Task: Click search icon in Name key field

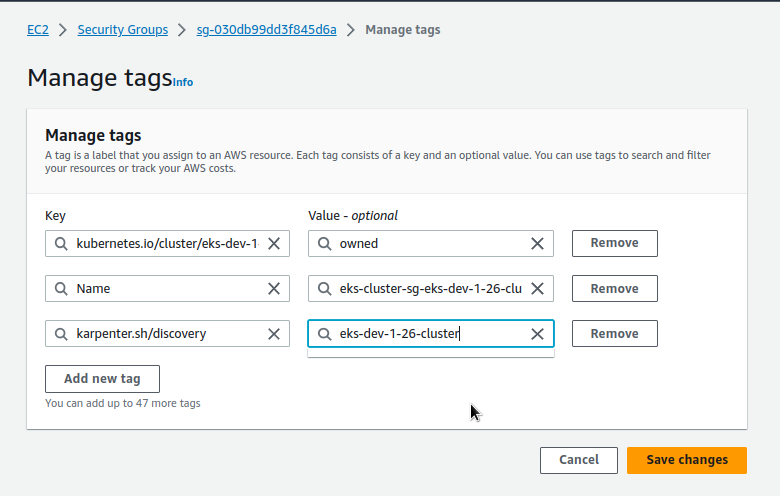Action: point(61,289)
